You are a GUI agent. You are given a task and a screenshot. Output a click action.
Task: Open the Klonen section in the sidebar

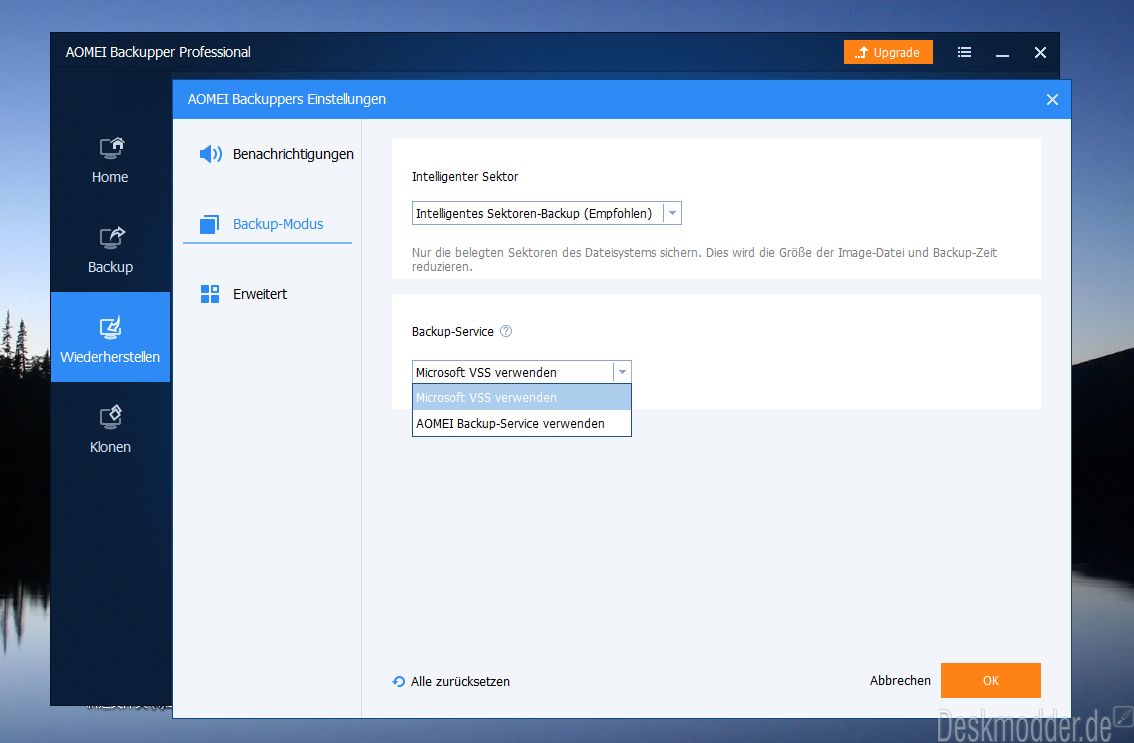coord(110,428)
